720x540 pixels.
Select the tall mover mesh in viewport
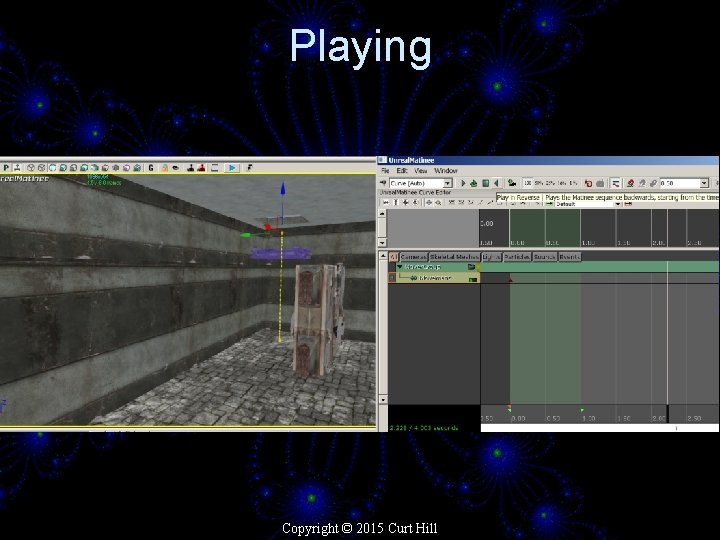coord(318,319)
